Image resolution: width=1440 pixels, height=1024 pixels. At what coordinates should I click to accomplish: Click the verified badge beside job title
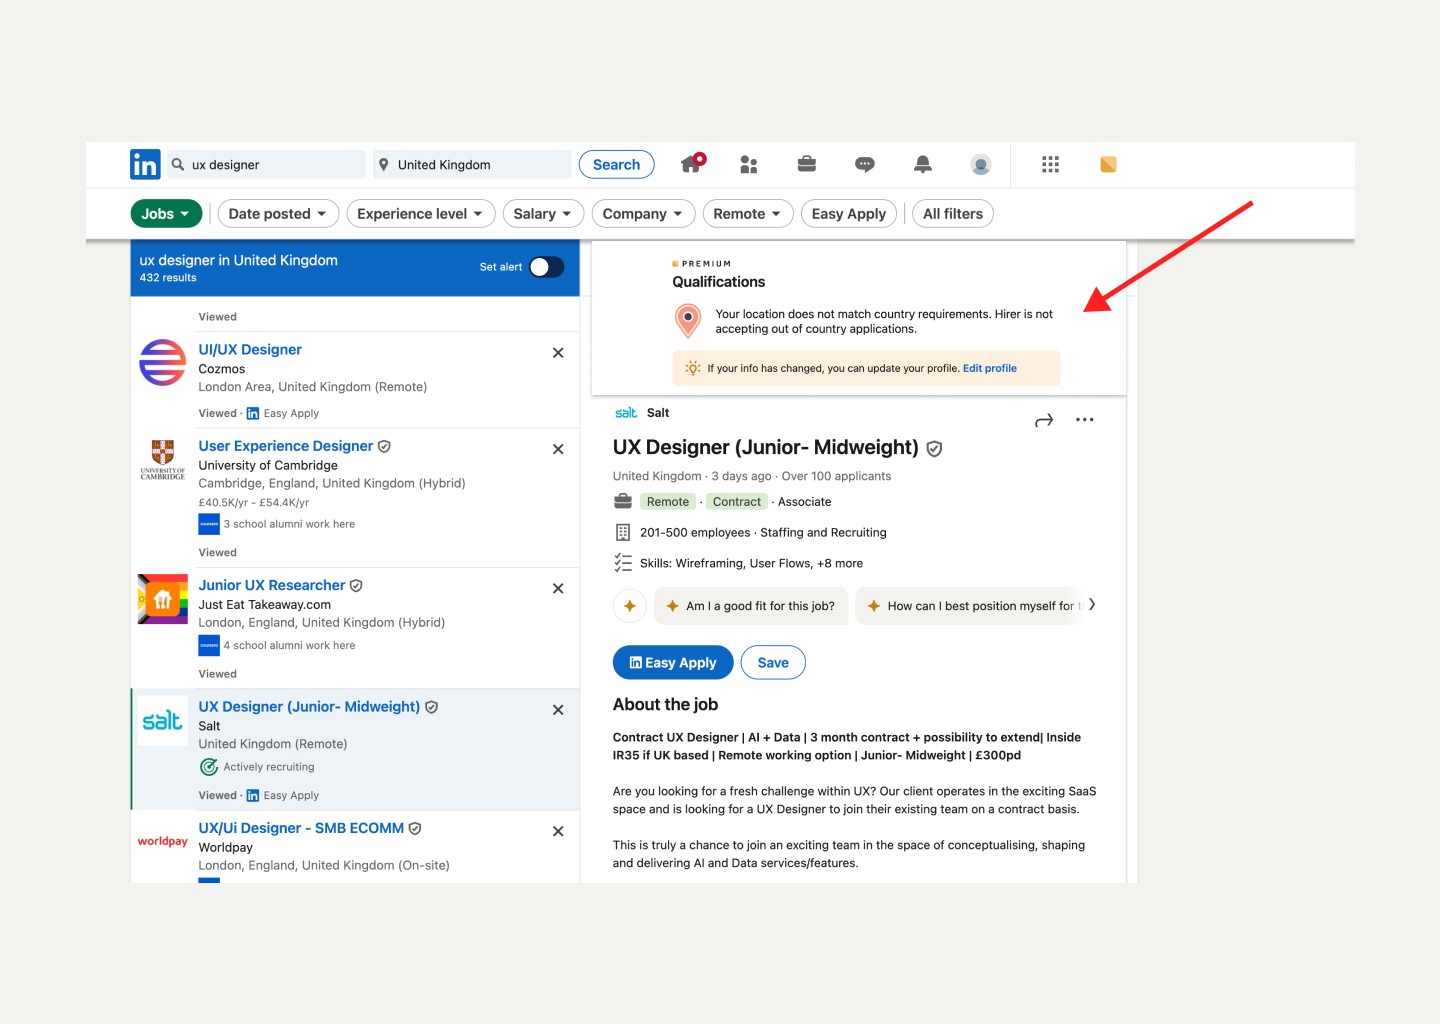(x=934, y=449)
